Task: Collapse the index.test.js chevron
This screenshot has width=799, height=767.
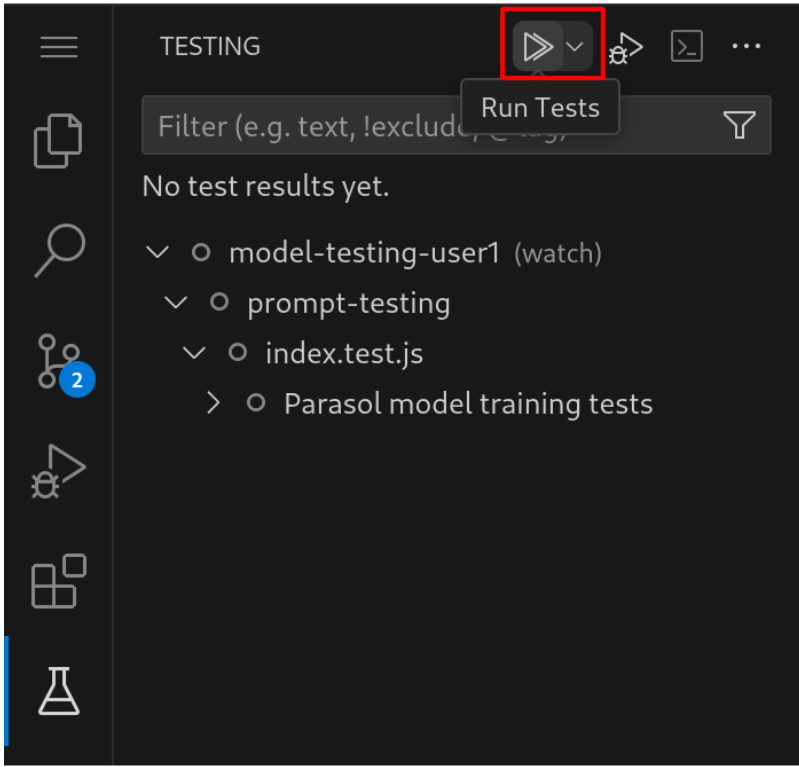Action: point(194,352)
